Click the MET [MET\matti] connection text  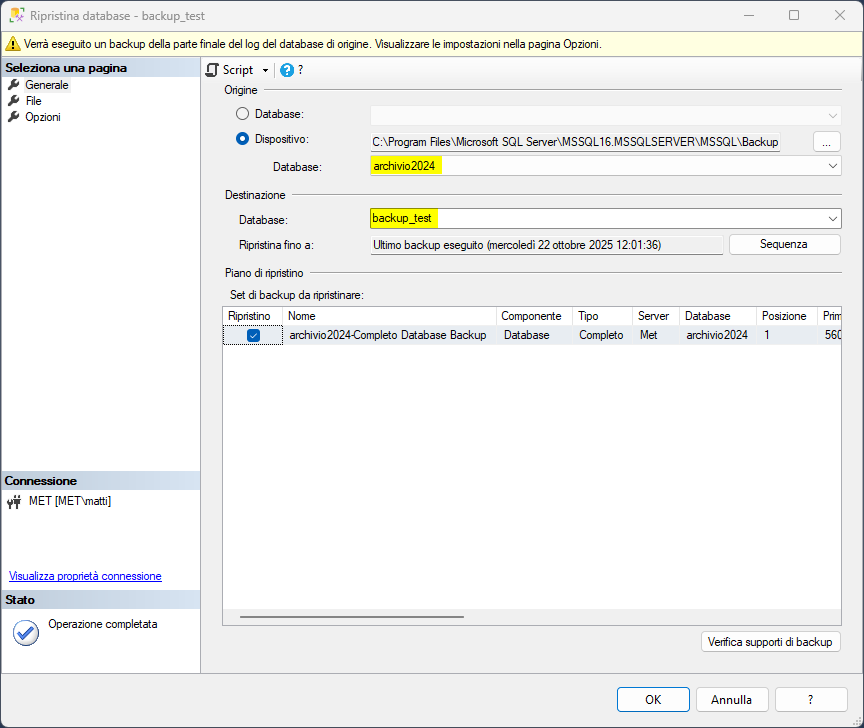(x=70, y=501)
